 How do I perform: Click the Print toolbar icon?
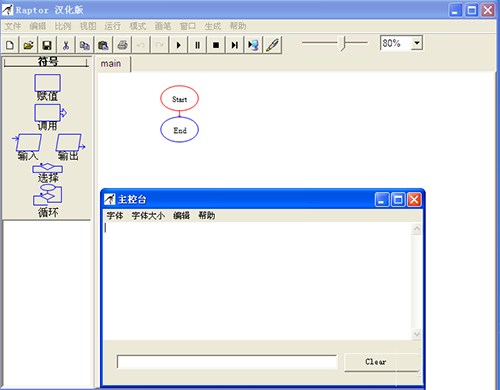pyautogui.click(x=122, y=45)
